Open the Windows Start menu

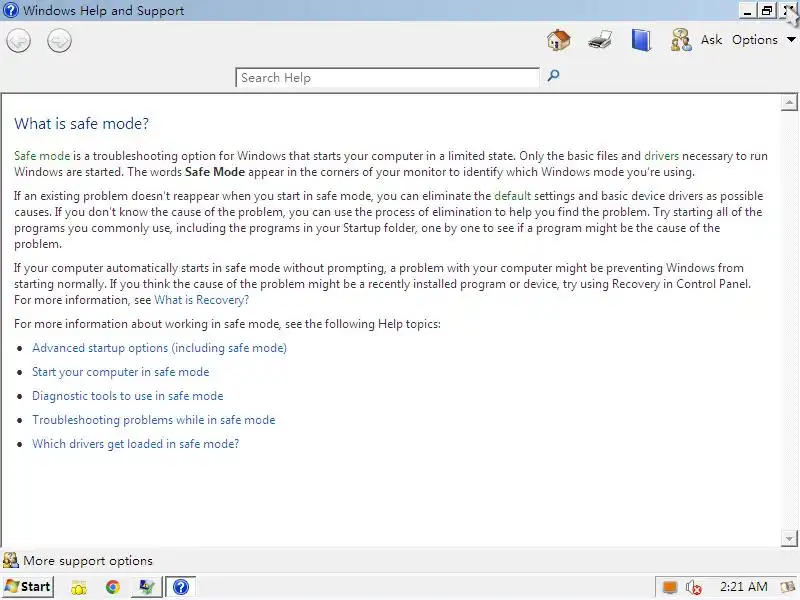[x=28, y=587]
